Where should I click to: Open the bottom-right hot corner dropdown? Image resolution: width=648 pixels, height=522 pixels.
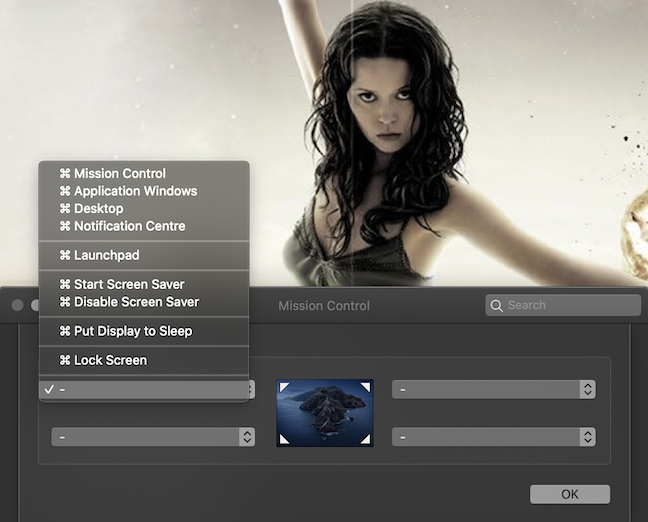[494, 437]
